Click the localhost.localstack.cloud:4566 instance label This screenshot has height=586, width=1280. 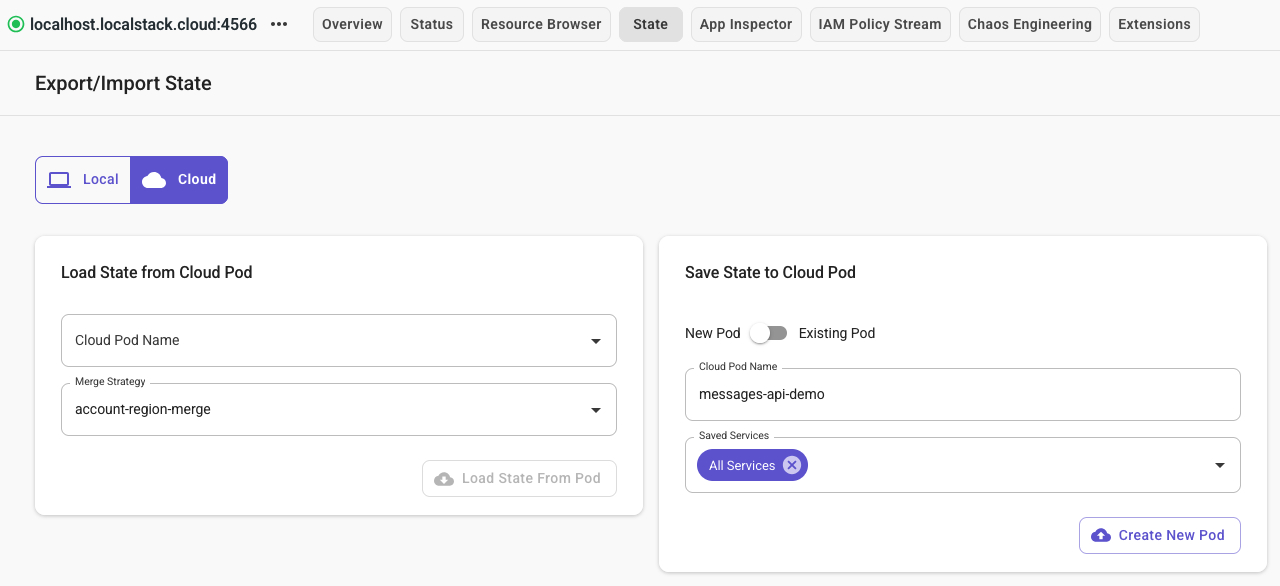click(144, 24)
